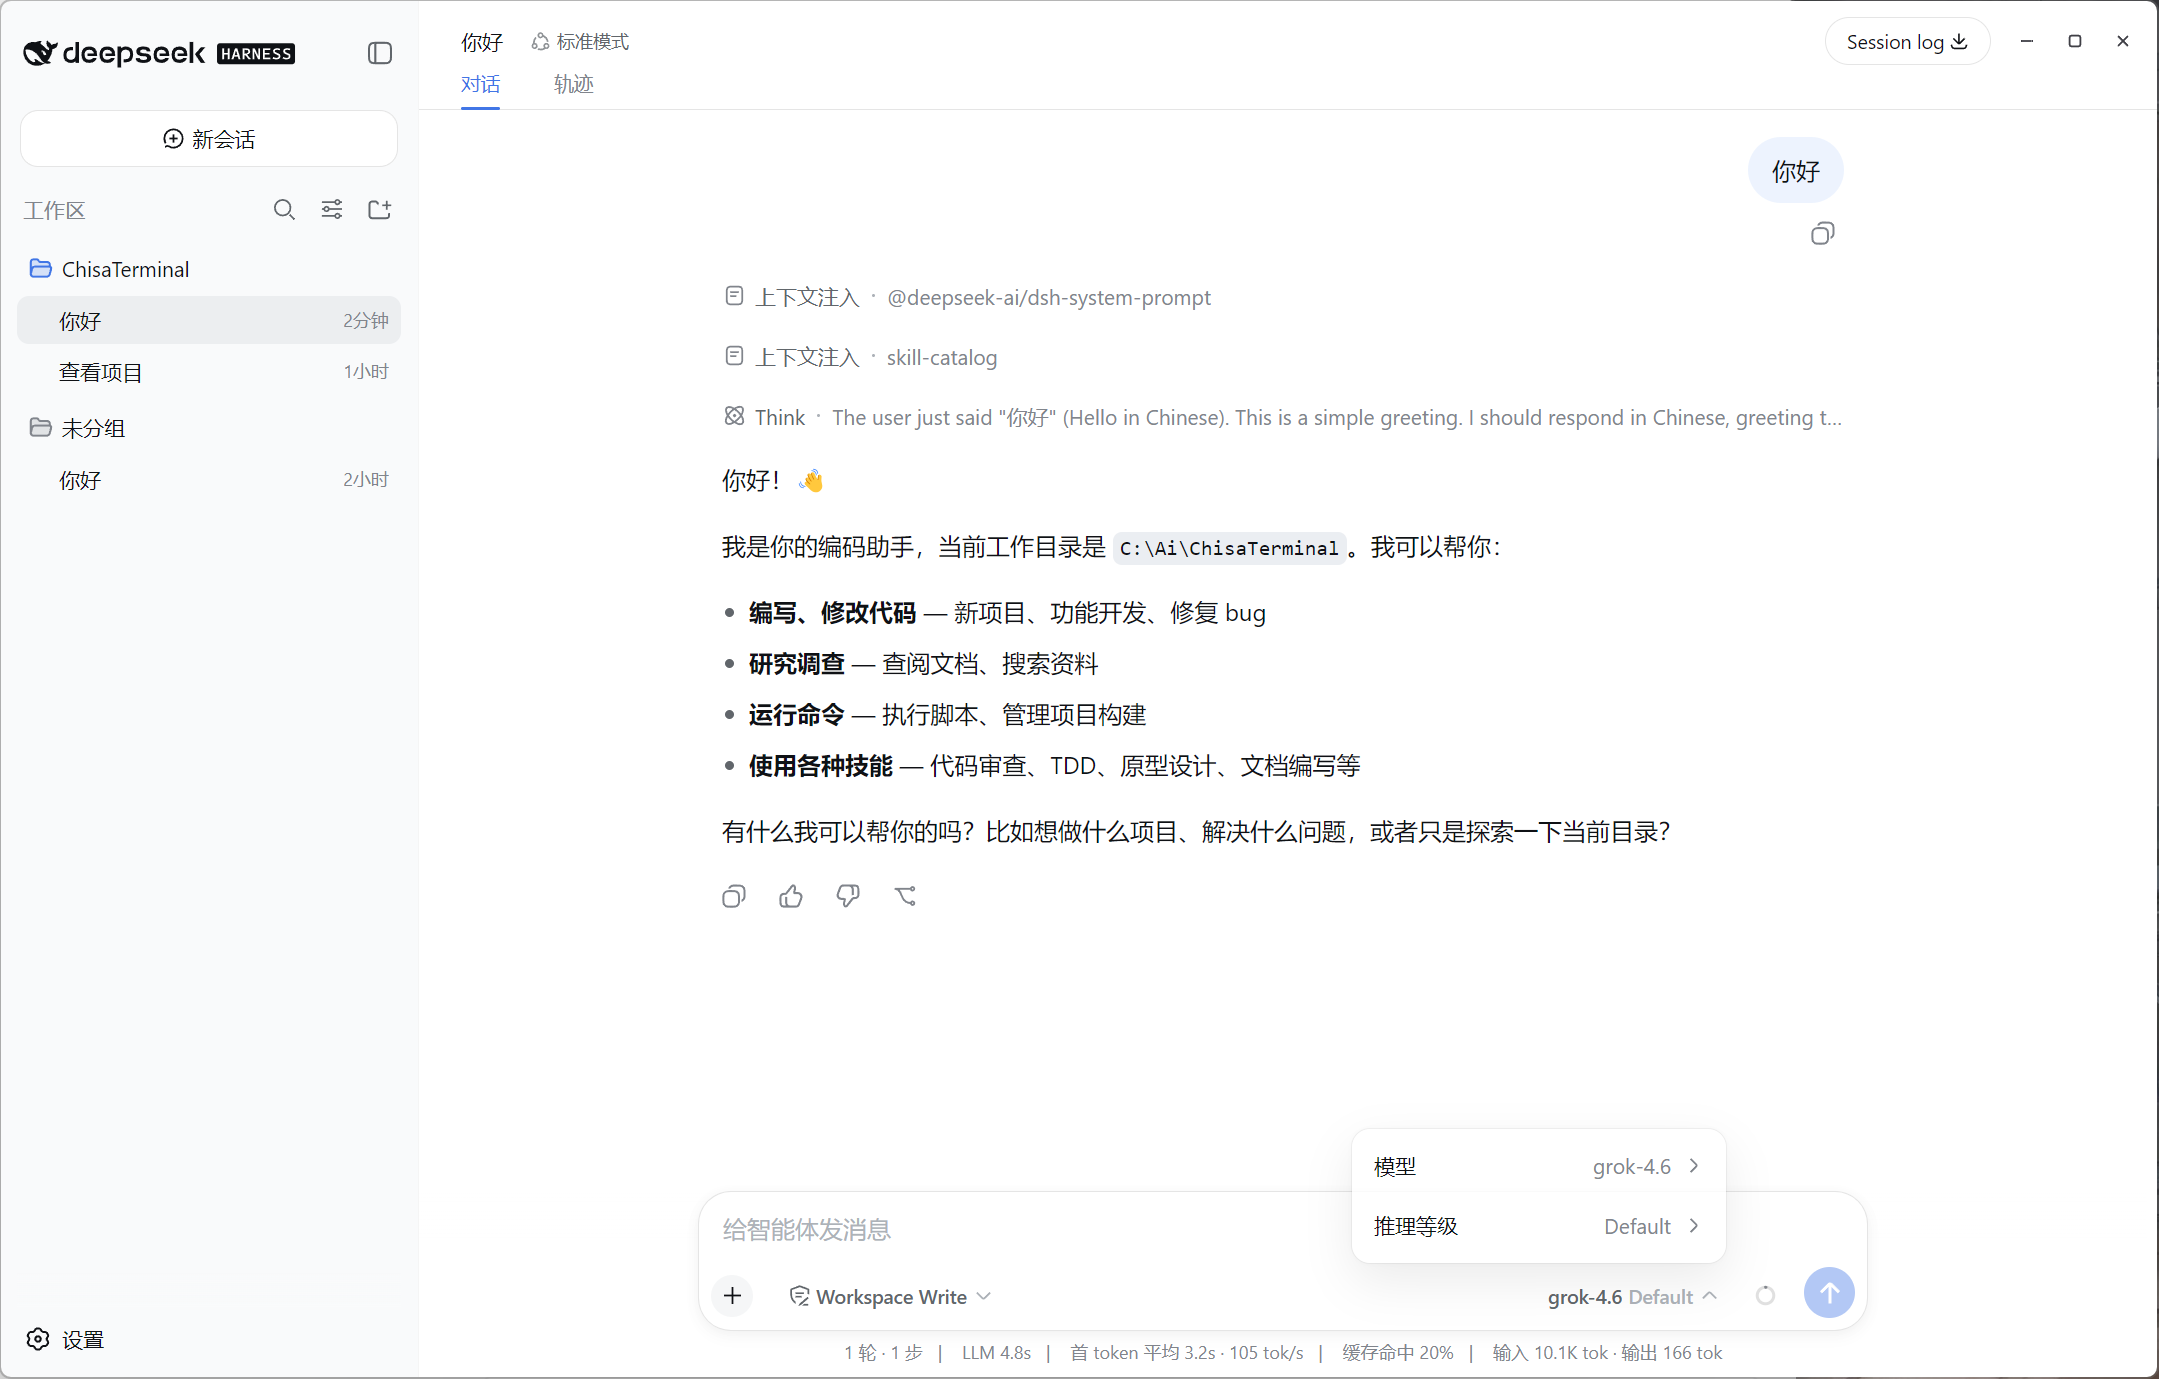This screenshot has width=2159, height=1379.
Task: Add new workspace folder icon
Action: coord(379,209)
